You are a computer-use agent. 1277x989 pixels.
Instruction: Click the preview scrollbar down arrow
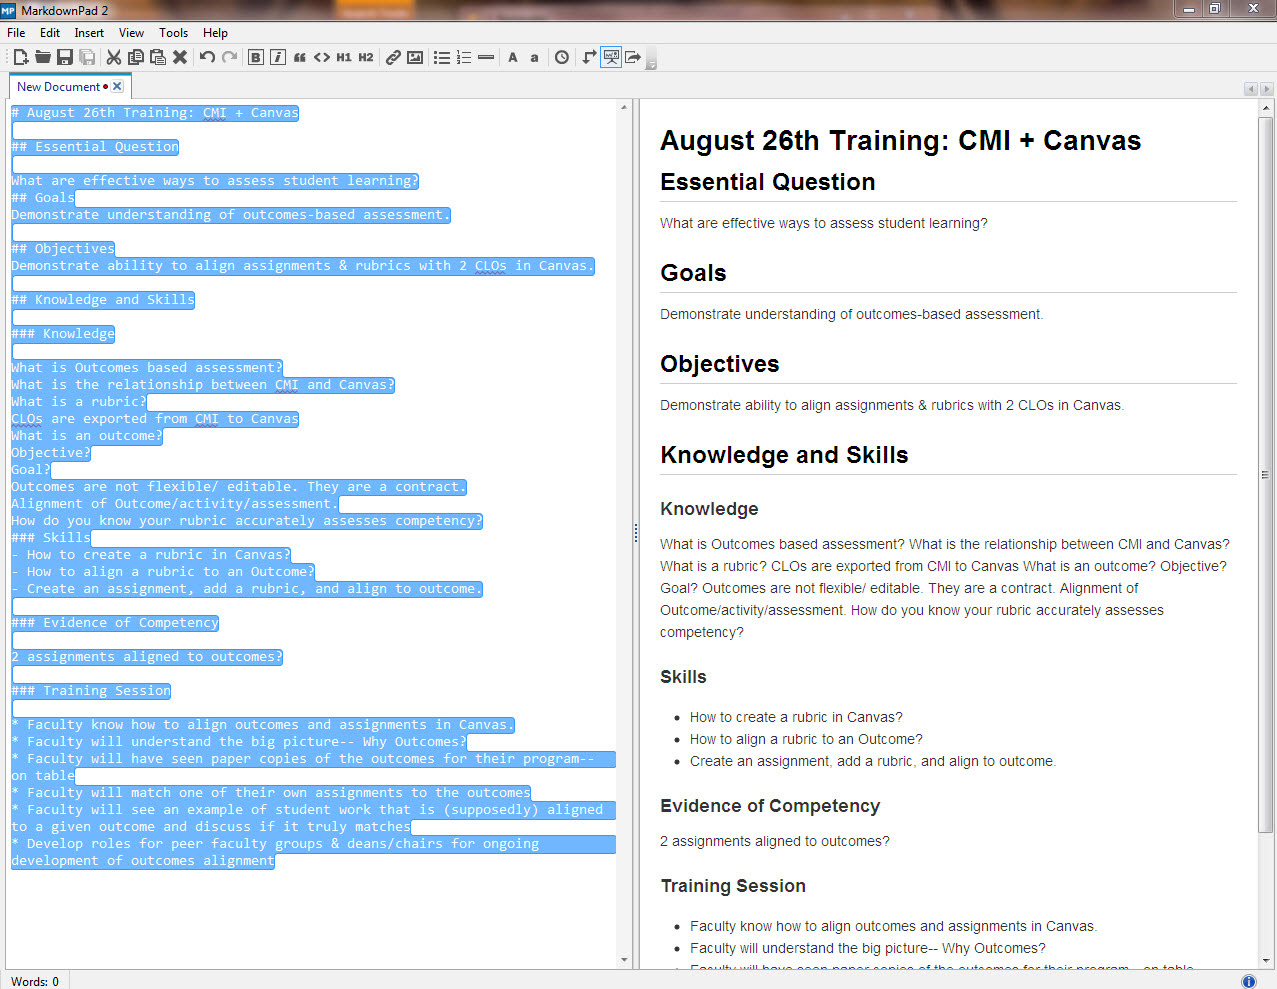tap(1266, 960)
